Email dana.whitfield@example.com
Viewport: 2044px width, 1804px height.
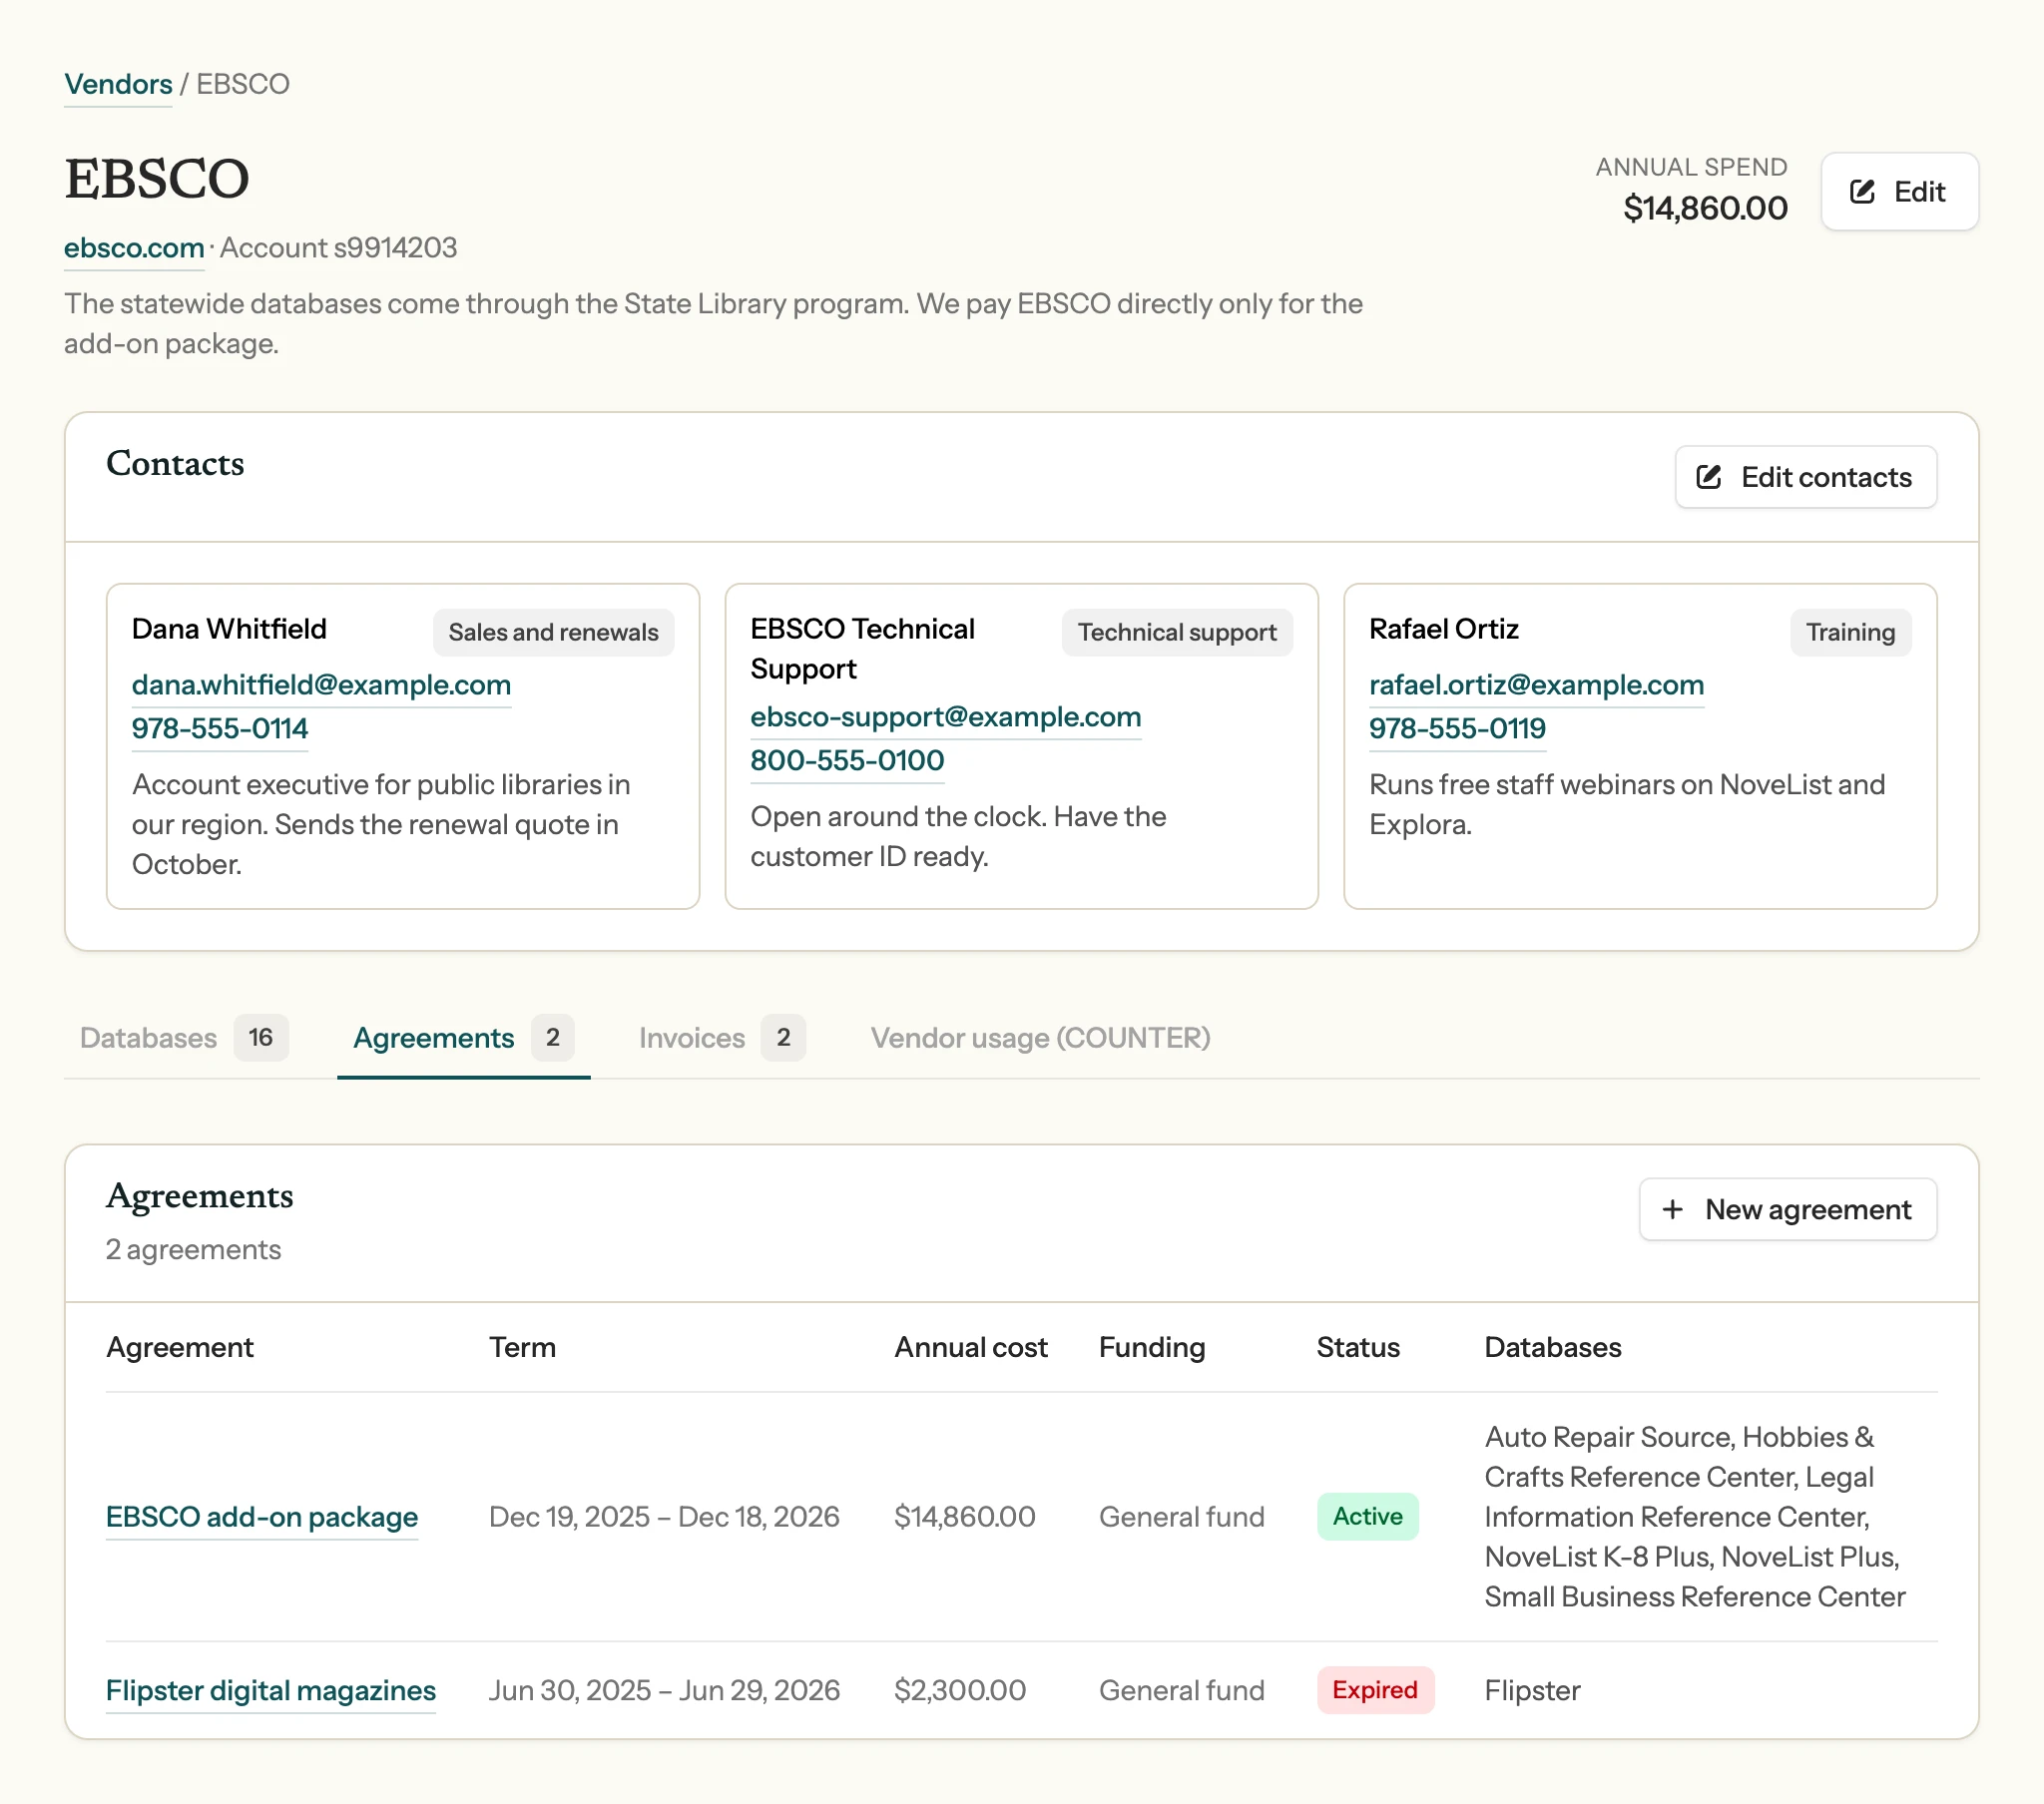click(x=321, y=685)
